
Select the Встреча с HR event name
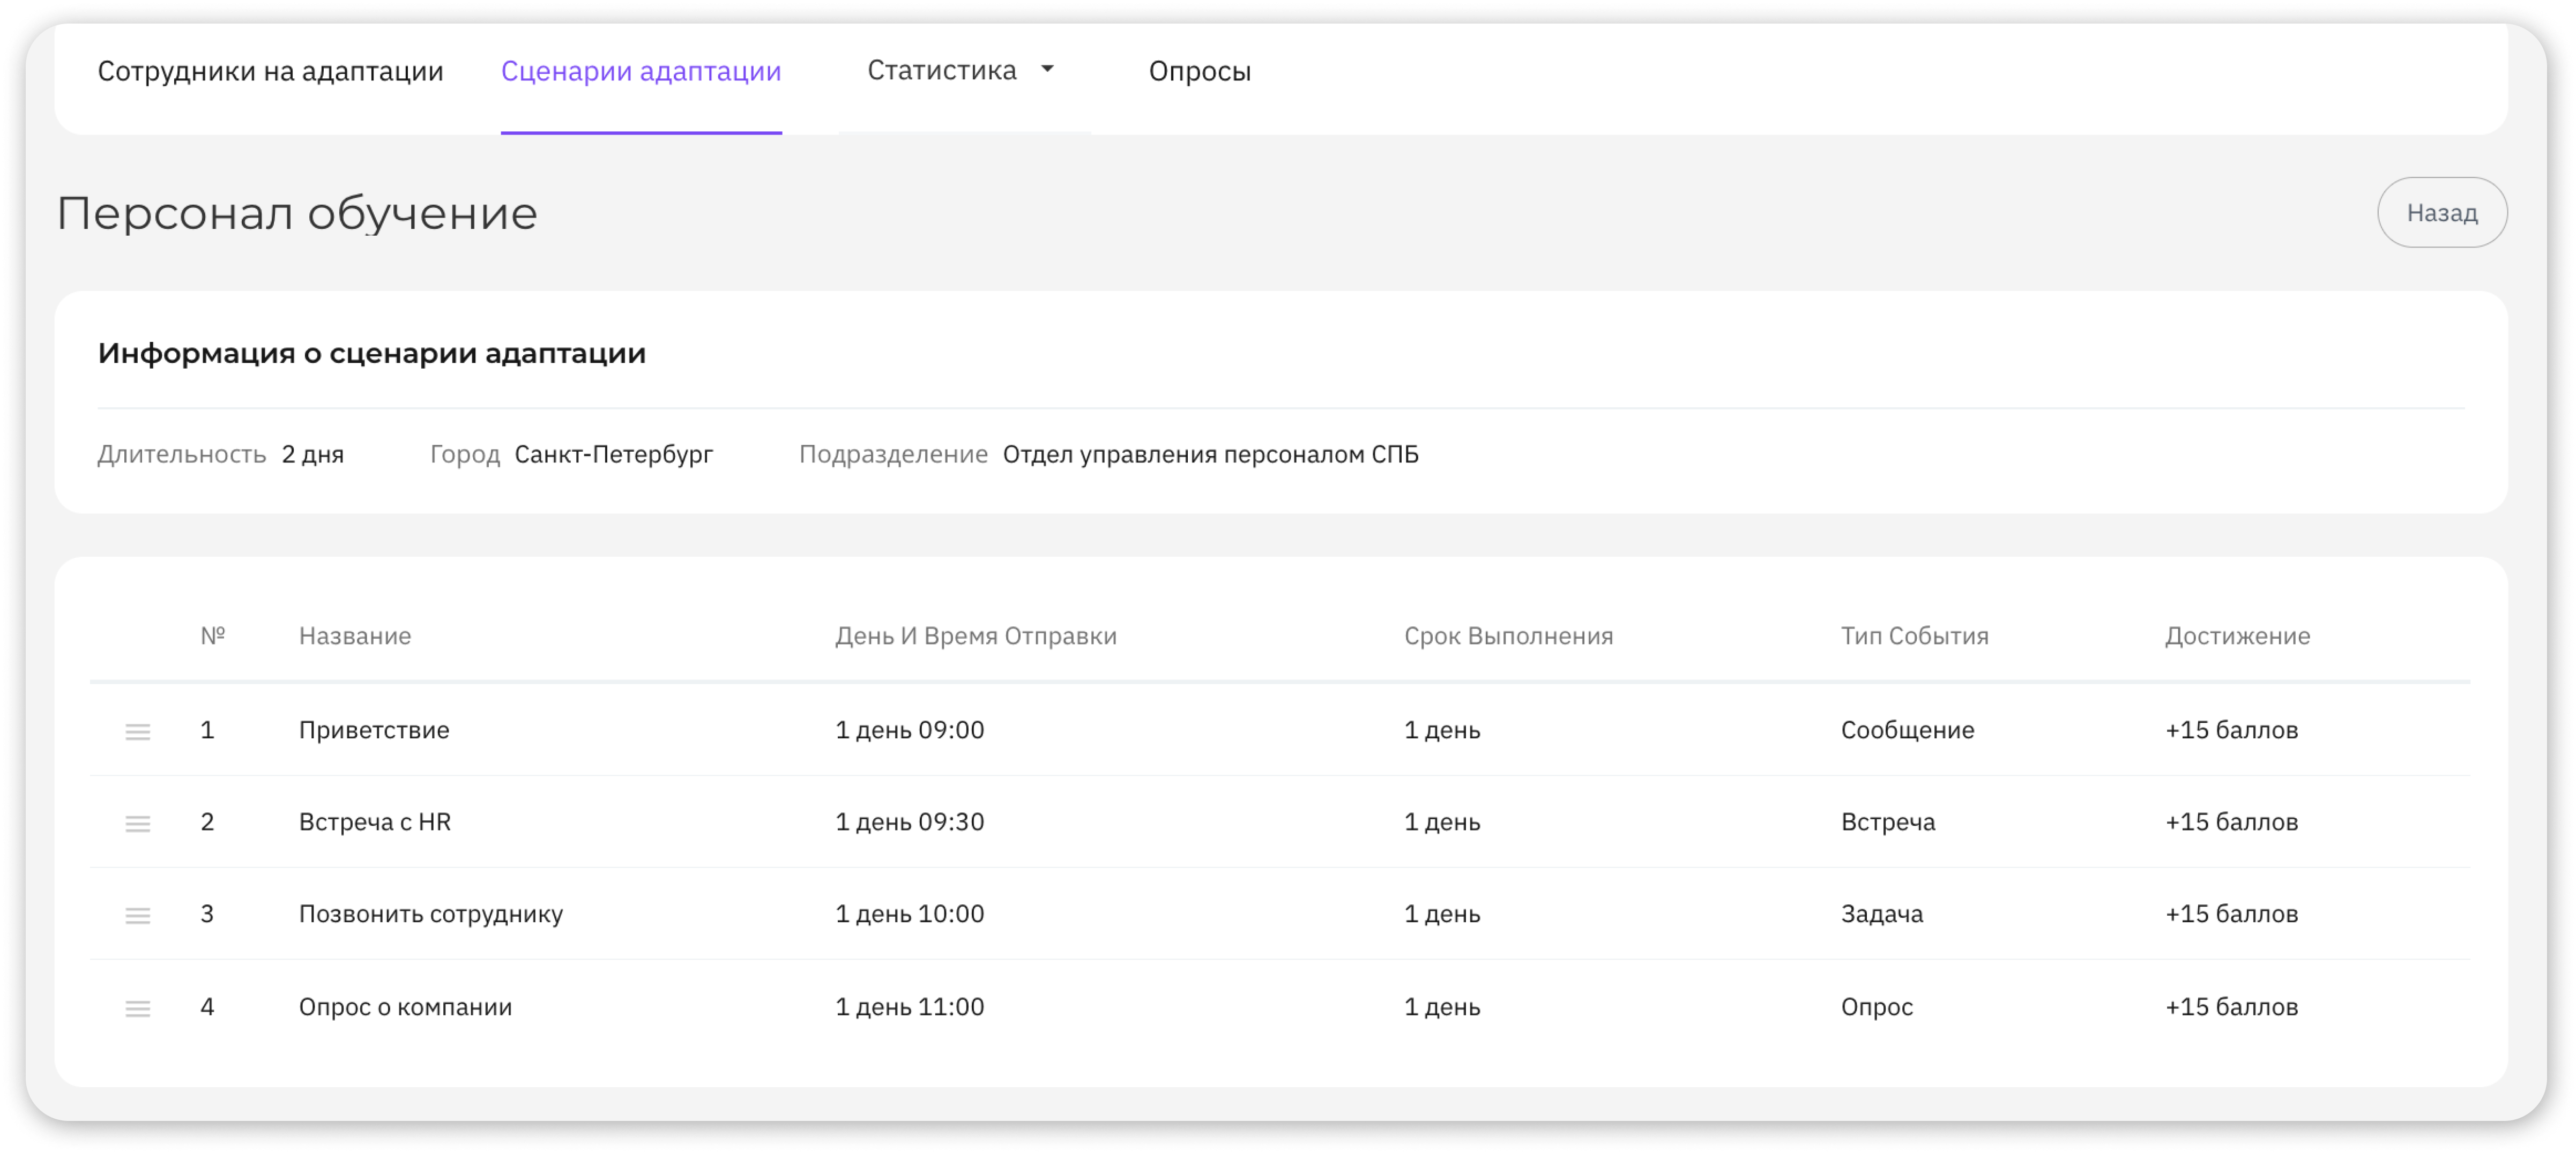coord(375,822)
